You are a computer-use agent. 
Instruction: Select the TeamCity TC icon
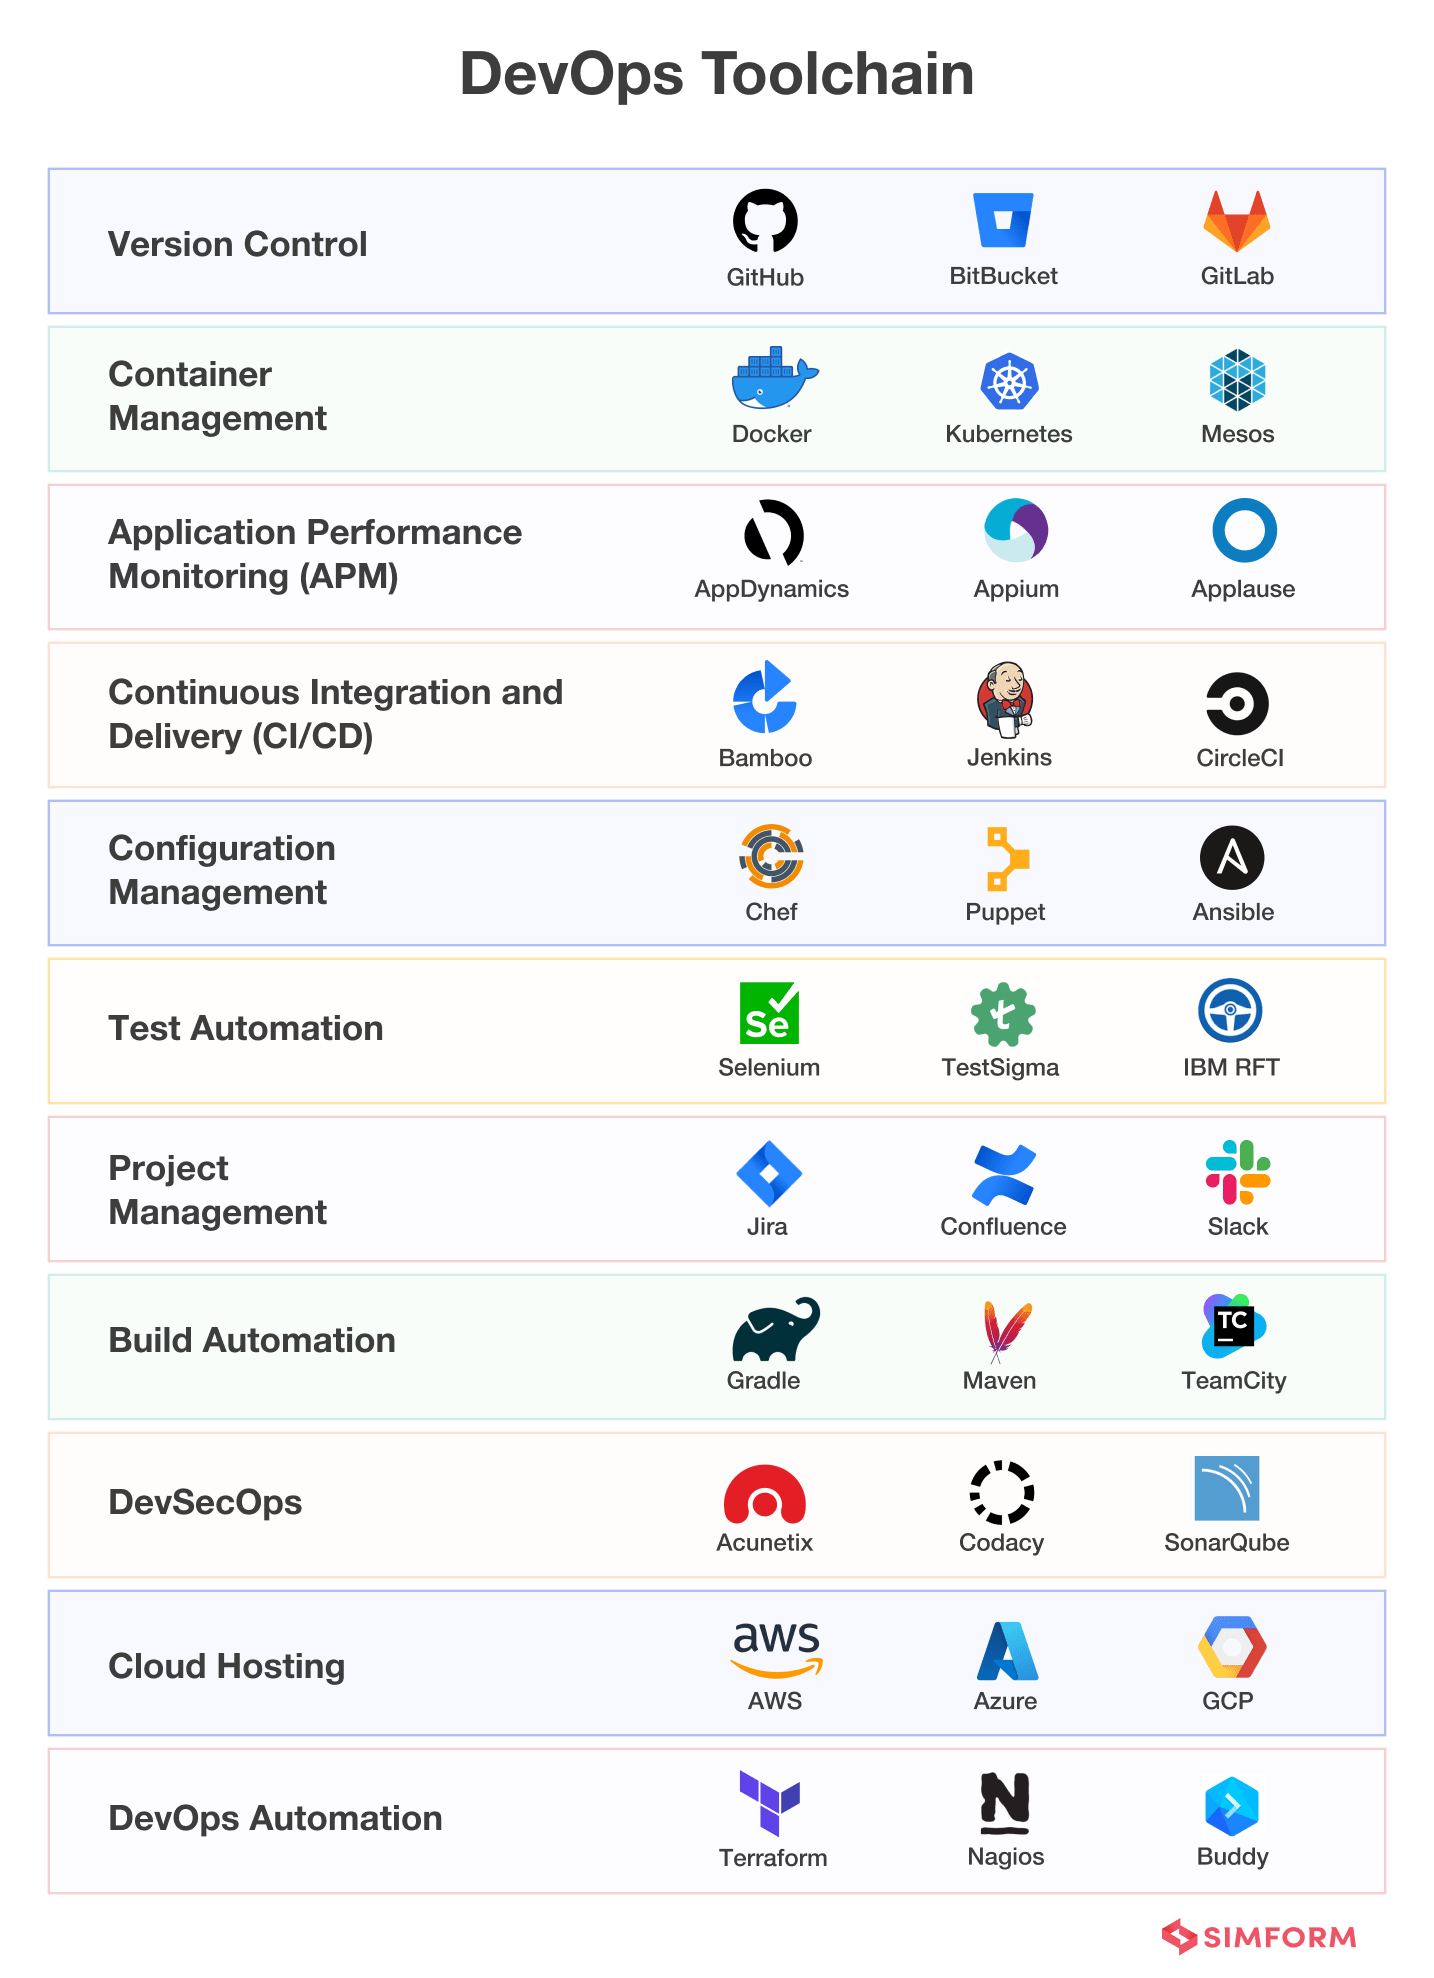pos(1234,1326)
